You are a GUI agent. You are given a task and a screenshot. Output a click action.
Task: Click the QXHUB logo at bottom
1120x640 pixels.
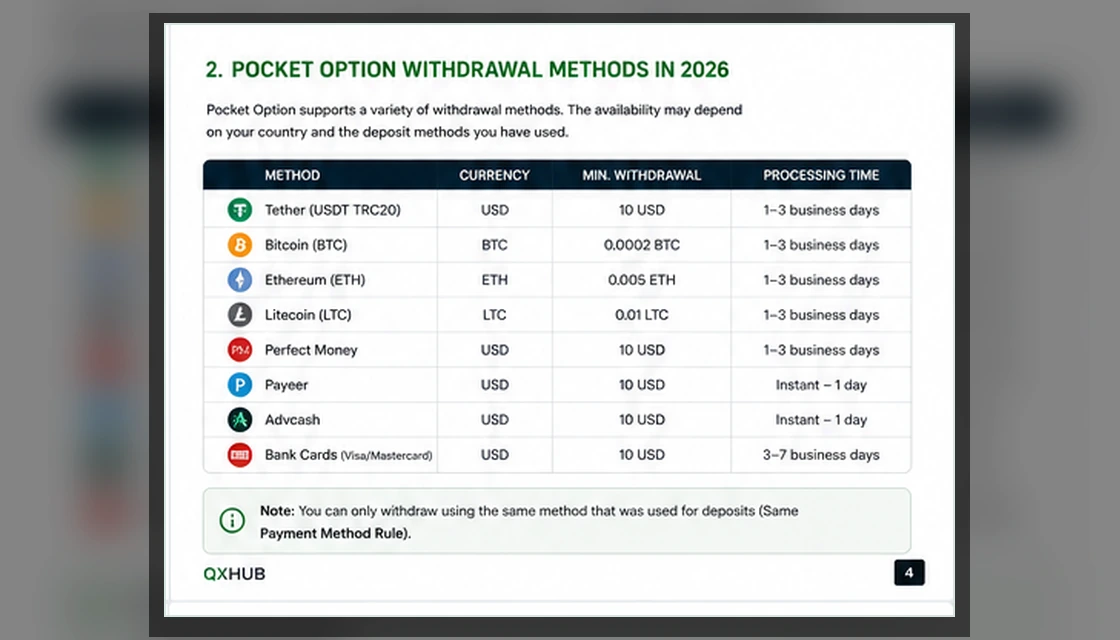(234, 574)
